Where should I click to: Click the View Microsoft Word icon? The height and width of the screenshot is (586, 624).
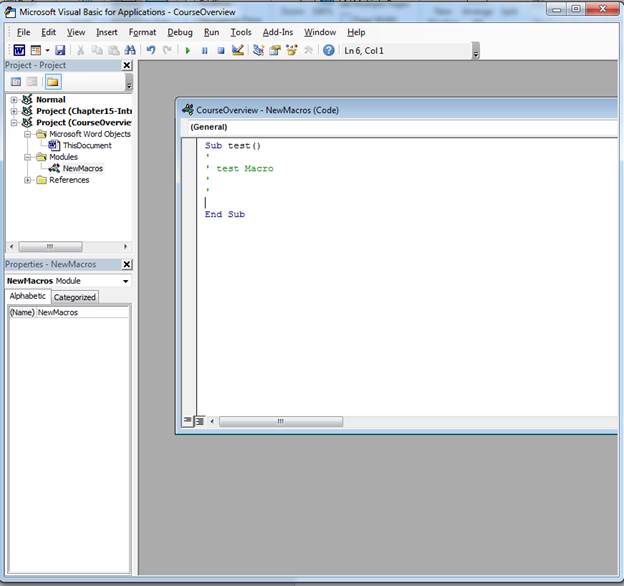[19, 50]
